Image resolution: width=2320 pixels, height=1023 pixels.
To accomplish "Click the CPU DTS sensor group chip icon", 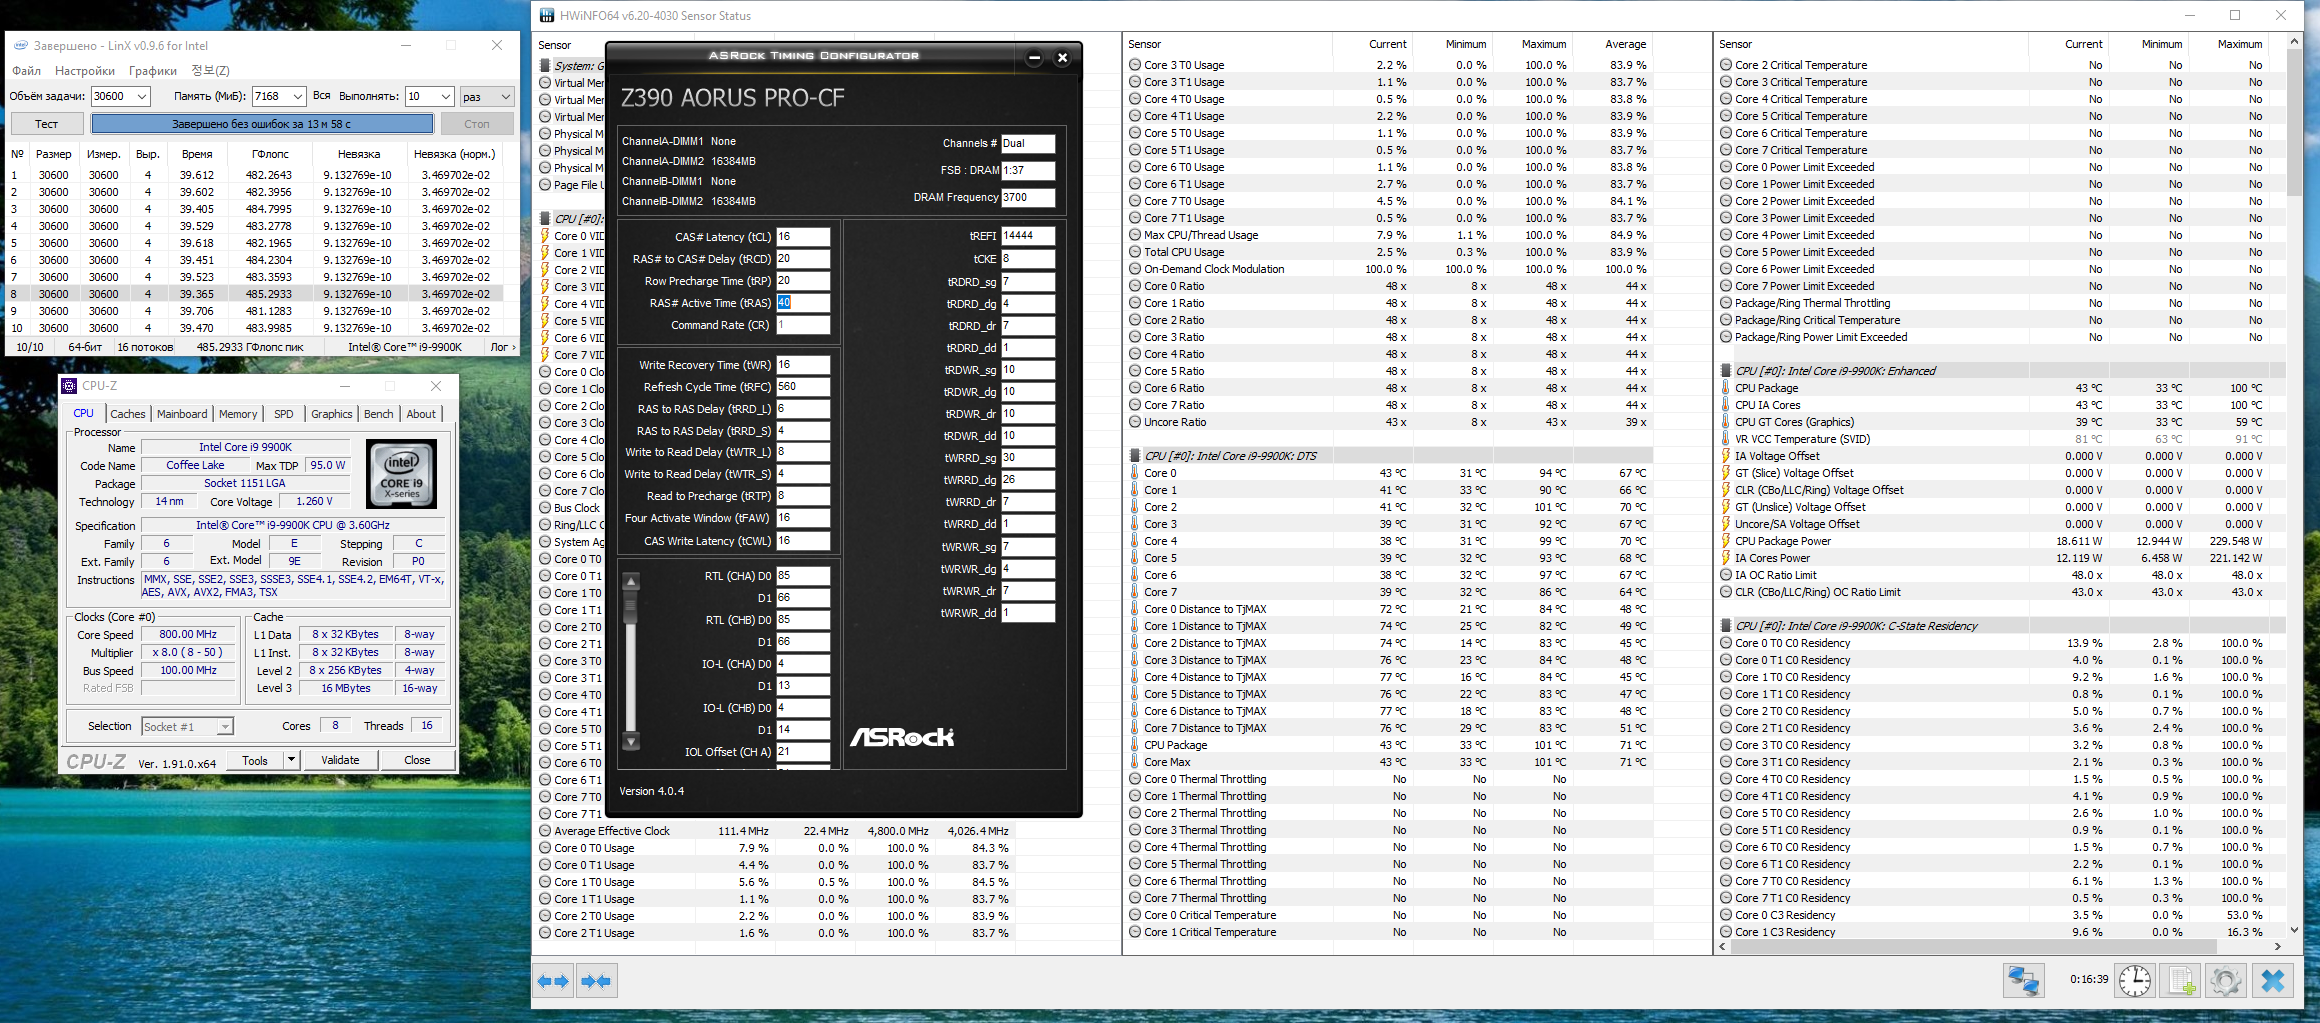I will pos(1135,456).
